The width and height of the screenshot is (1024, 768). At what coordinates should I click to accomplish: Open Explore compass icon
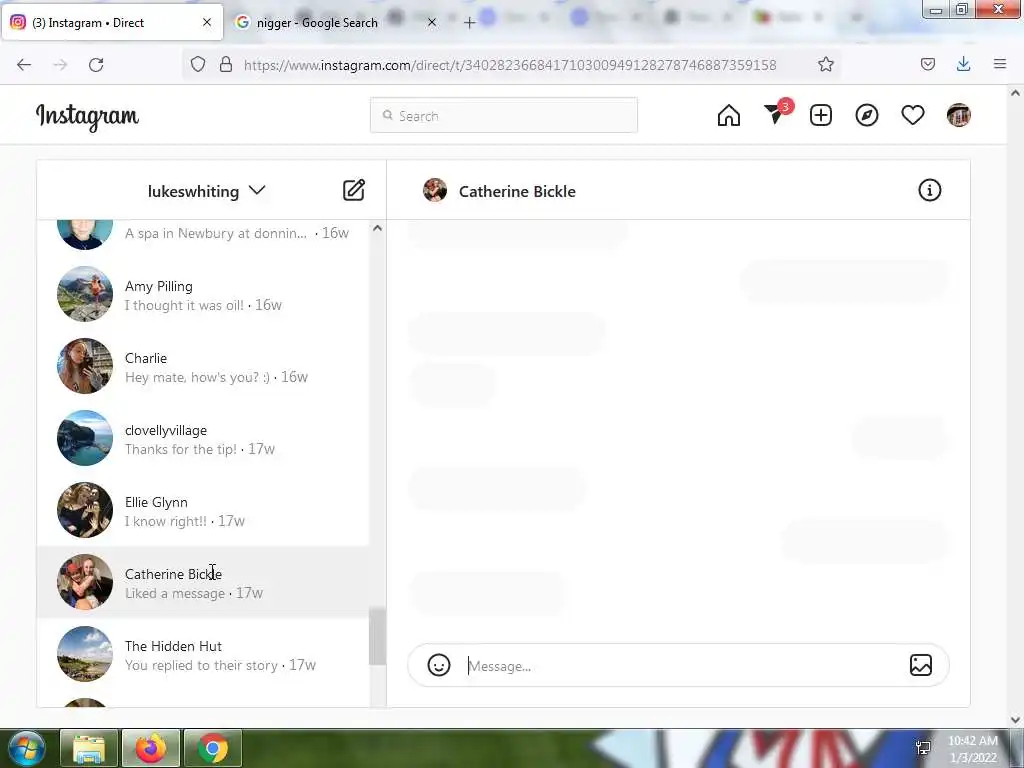pyautogui.click(x=867, y=116)
